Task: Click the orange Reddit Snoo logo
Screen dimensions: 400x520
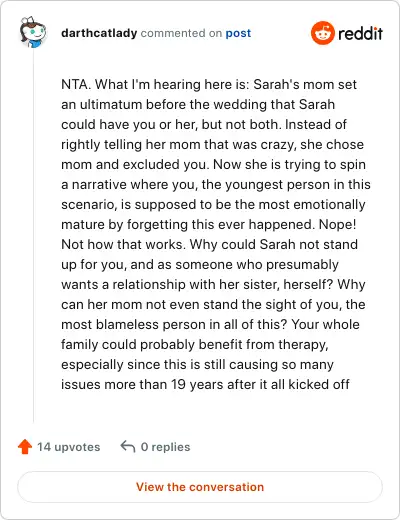Action: (322, 33)
